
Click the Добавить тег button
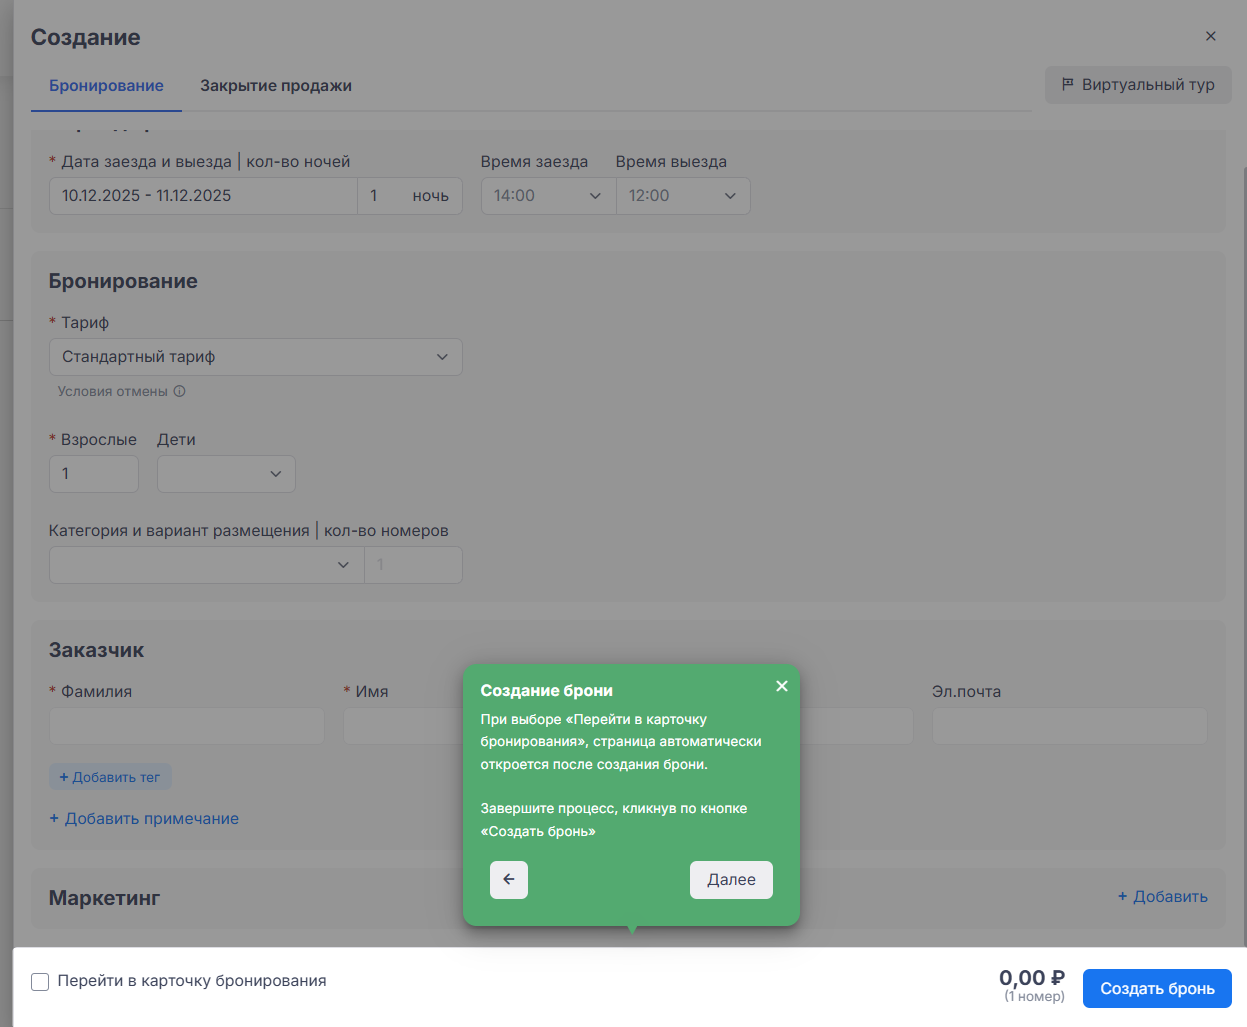click(x=110, y=777)
